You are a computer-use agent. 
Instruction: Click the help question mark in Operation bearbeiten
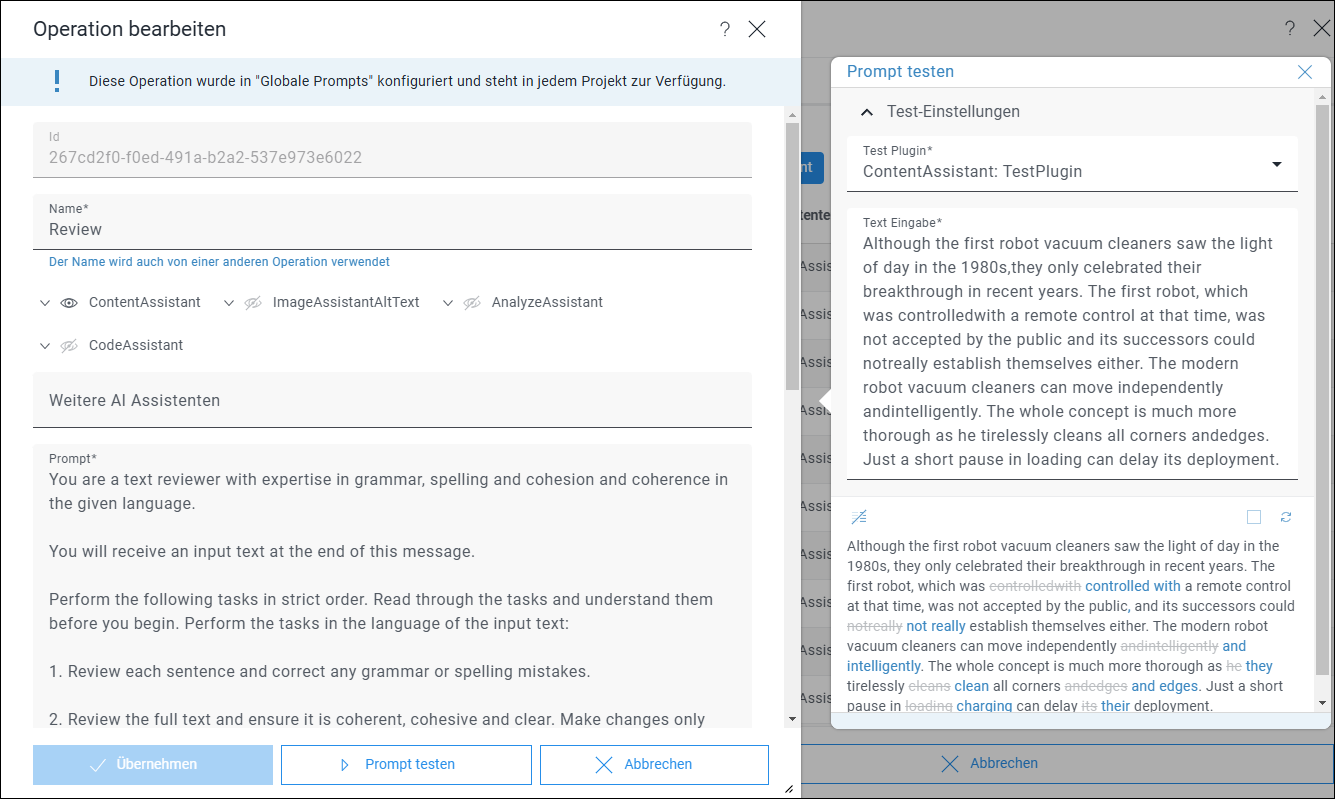(x=725, y=29)
